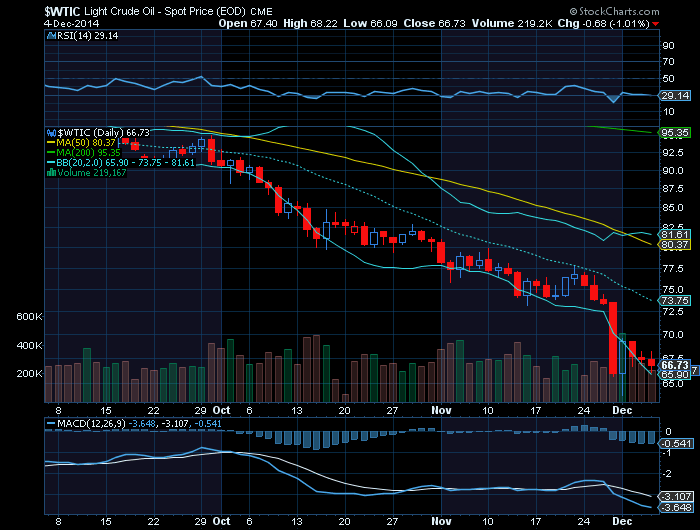Click the 77.5 price axis label

coord(673,269)
